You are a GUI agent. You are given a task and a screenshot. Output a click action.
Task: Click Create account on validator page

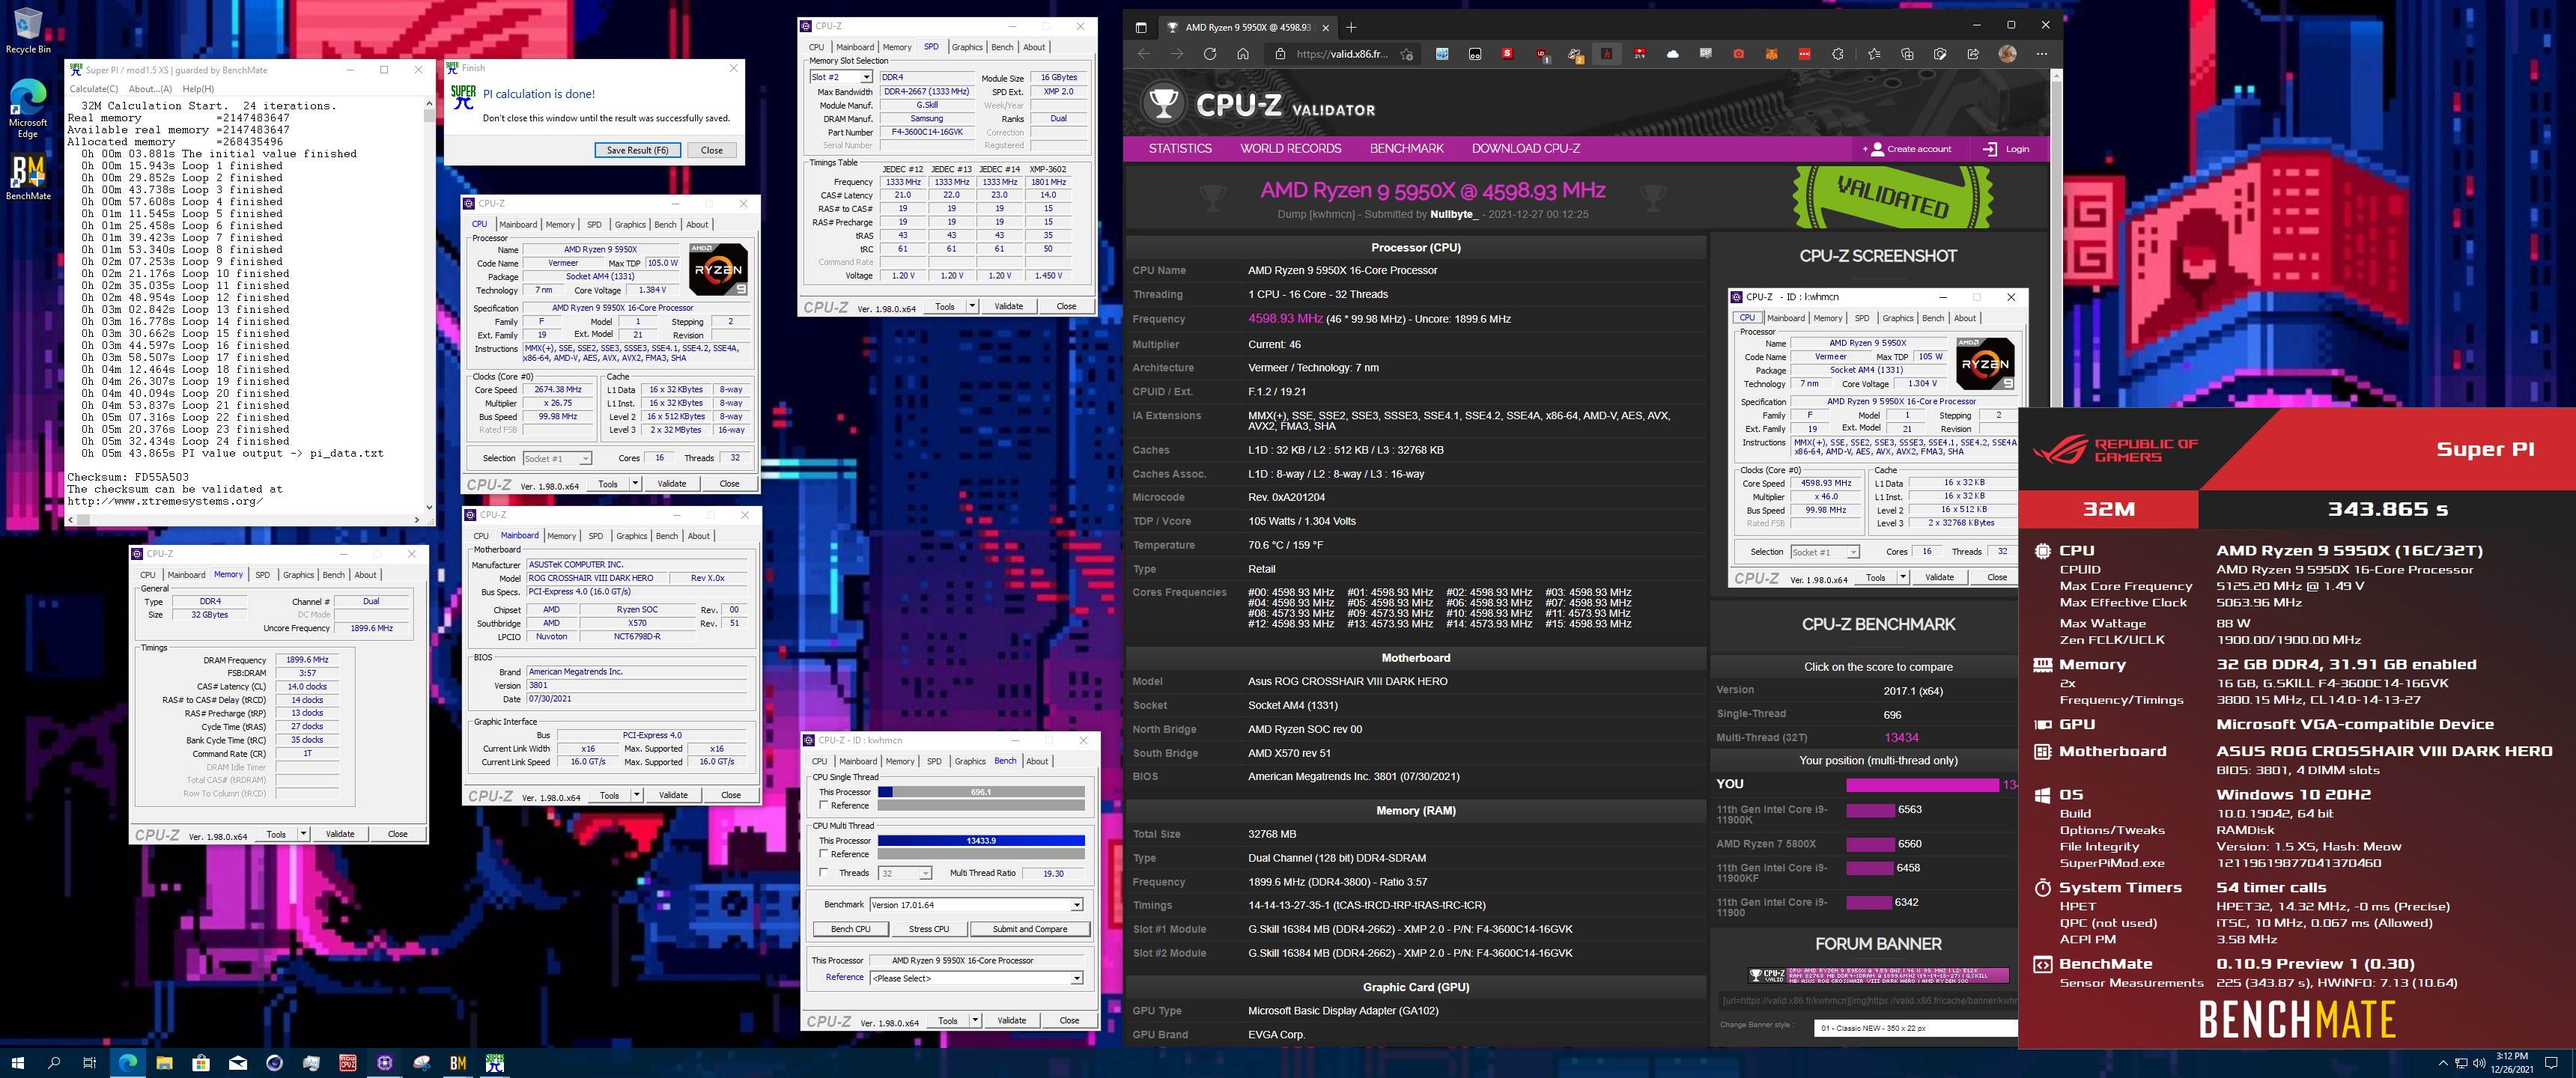[x=1907, y=149]
